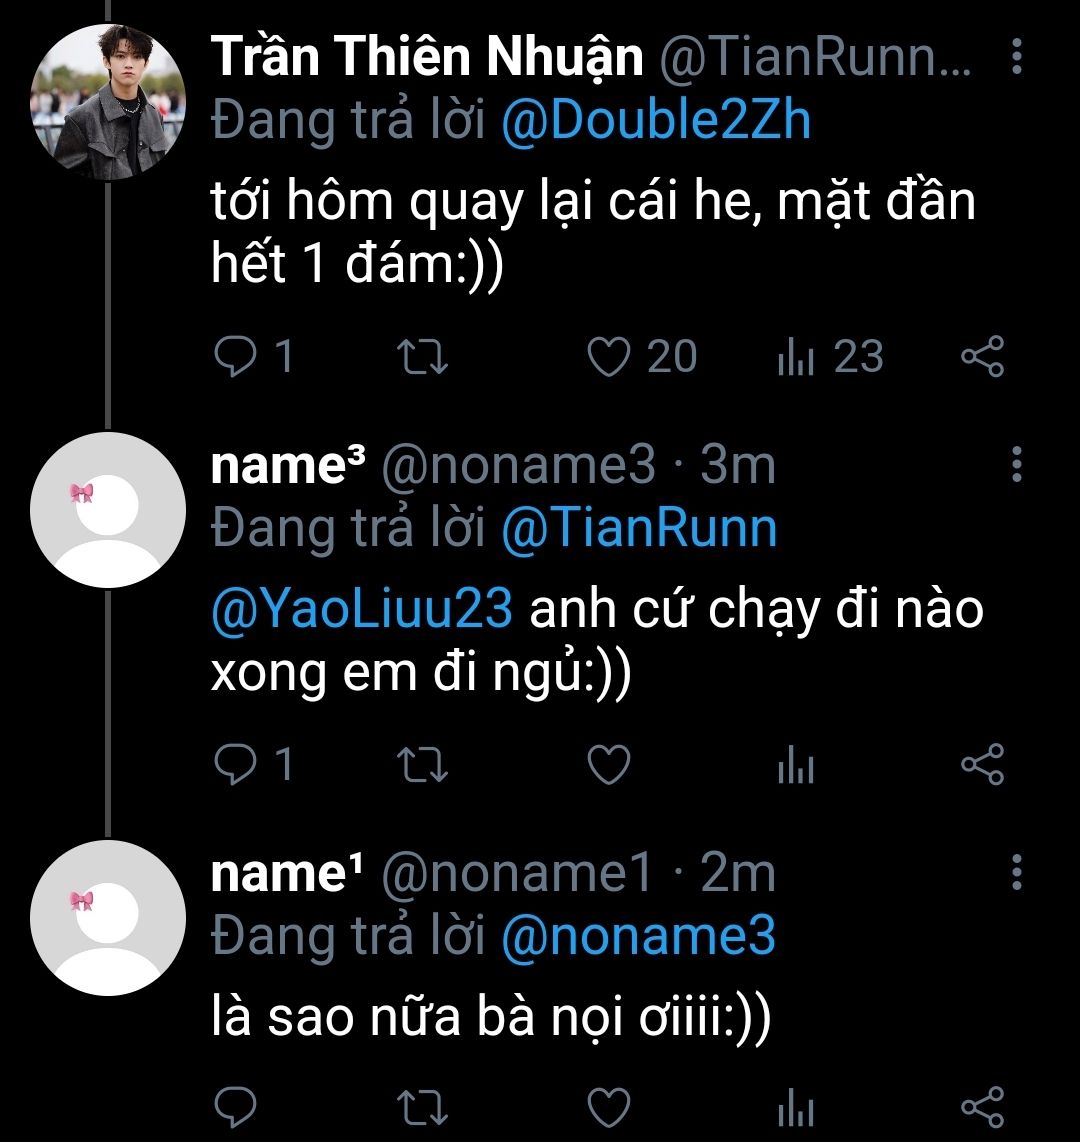
Task: Share the @noname1 tweet
Action: pyautogui.click(x=982, y=1107)
